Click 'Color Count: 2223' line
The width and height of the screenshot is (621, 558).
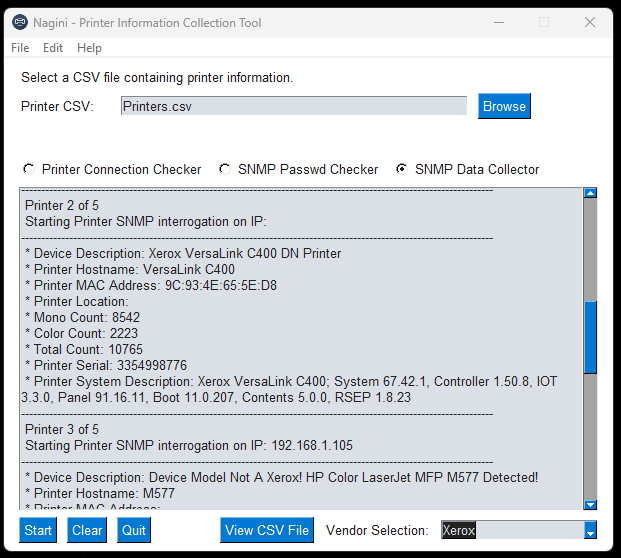pyautogui.click(x=81, y=333)
